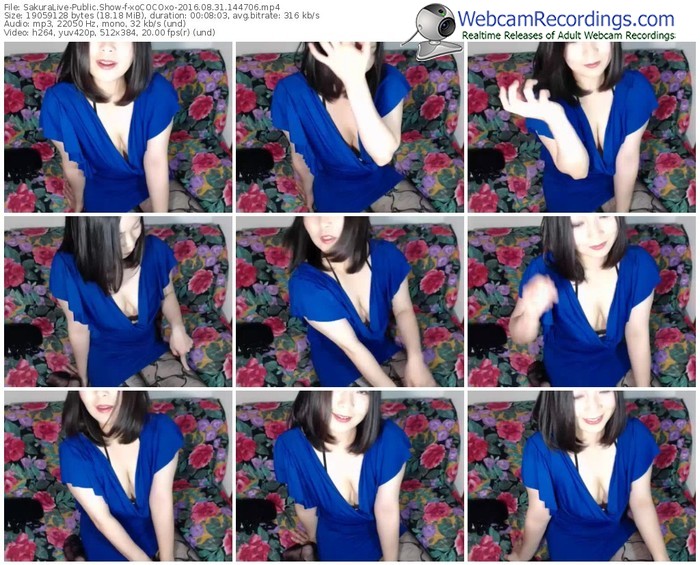Click the 'Realtime Releases of Adult Webcam Recordings' tagline
The height and width of the screenshot is (565, 700).
point(568,35)
